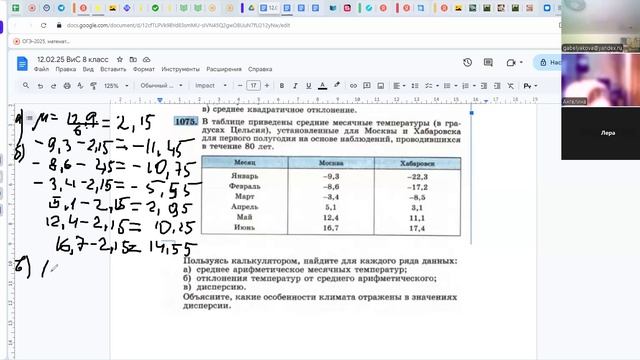Image resolution: width=640 pixels, height=360 pixels.
Task: Decrease the paragraph indent
Action: [x=484, y=86]
